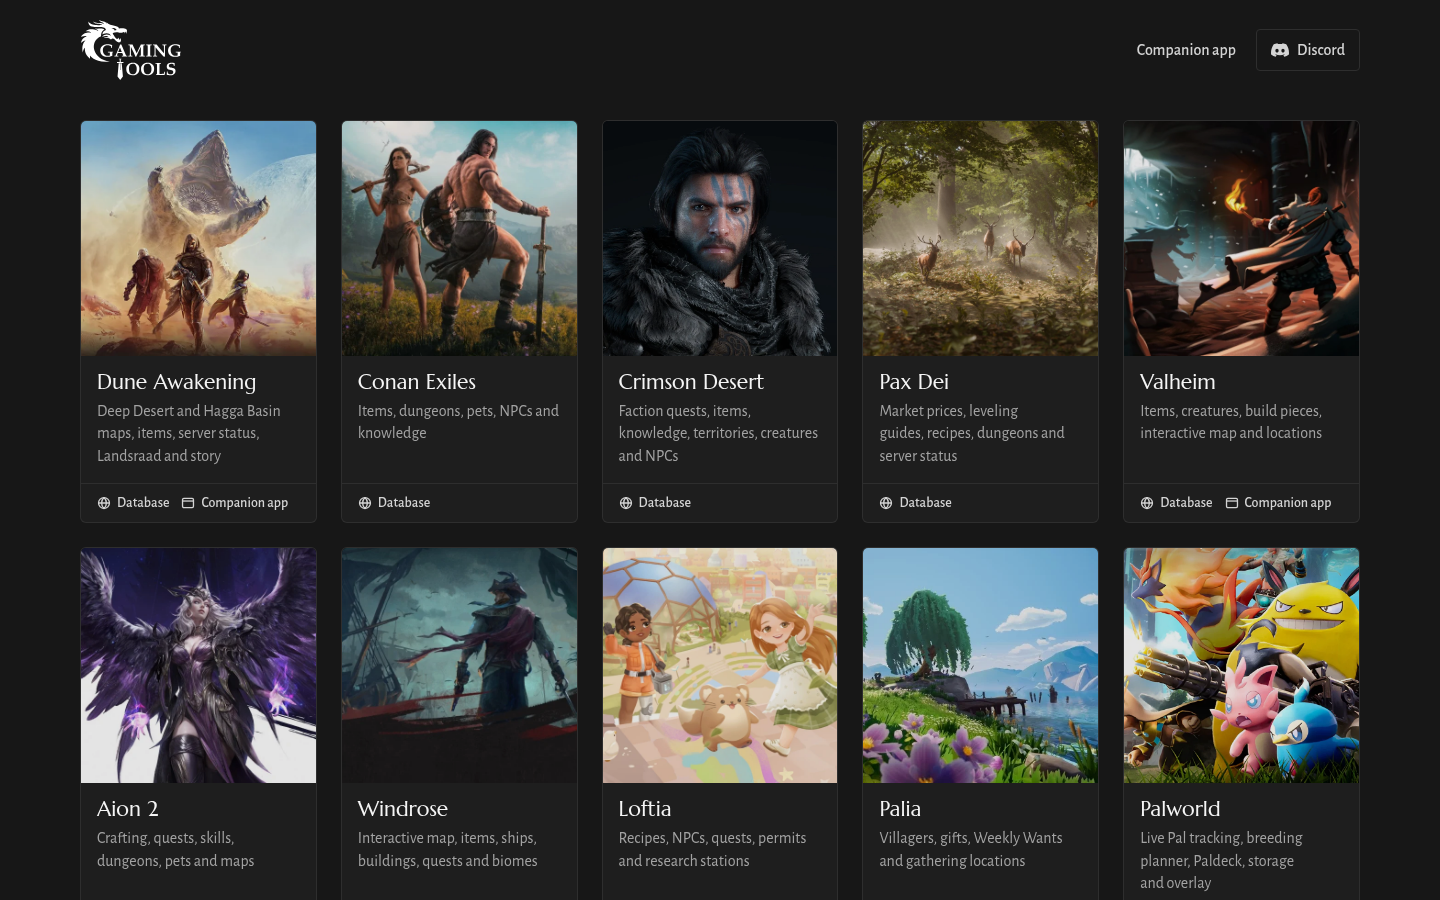Click the window icon under Dune Awakening
Viewport: 1440px width, 900px height.
point(188,503)
